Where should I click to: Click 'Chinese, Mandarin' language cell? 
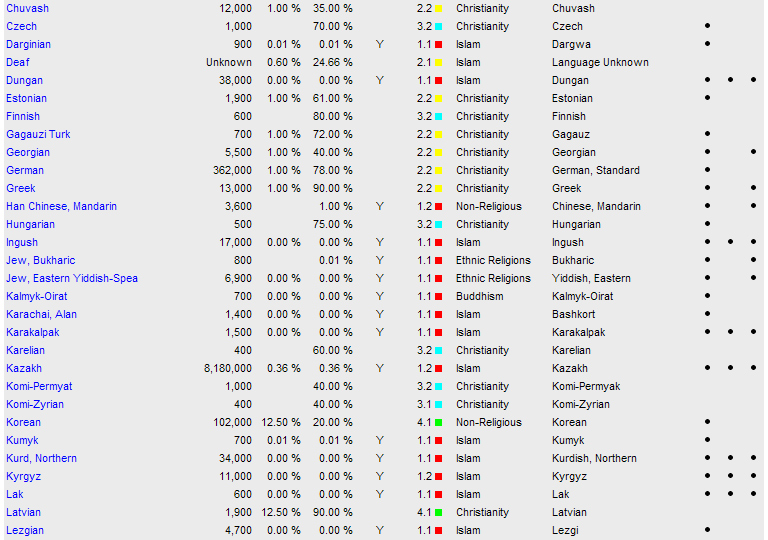click(x=597, y=206)
